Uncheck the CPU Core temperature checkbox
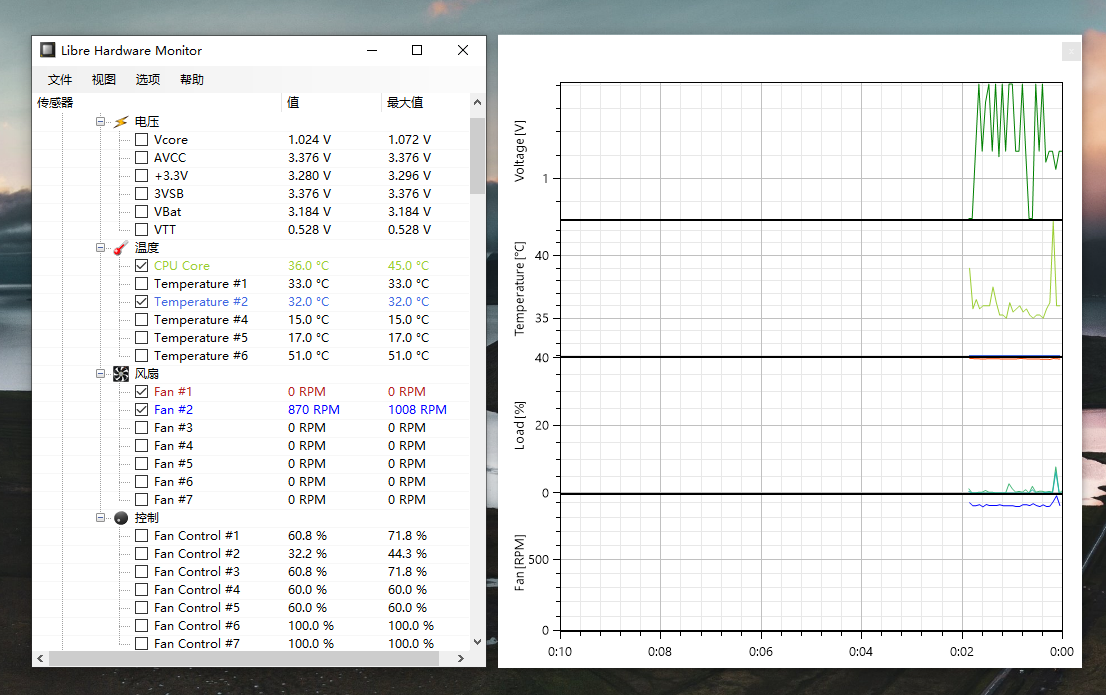Image resolution: width=1106 pixels, height=695 pixels. [x=142, y=266]
